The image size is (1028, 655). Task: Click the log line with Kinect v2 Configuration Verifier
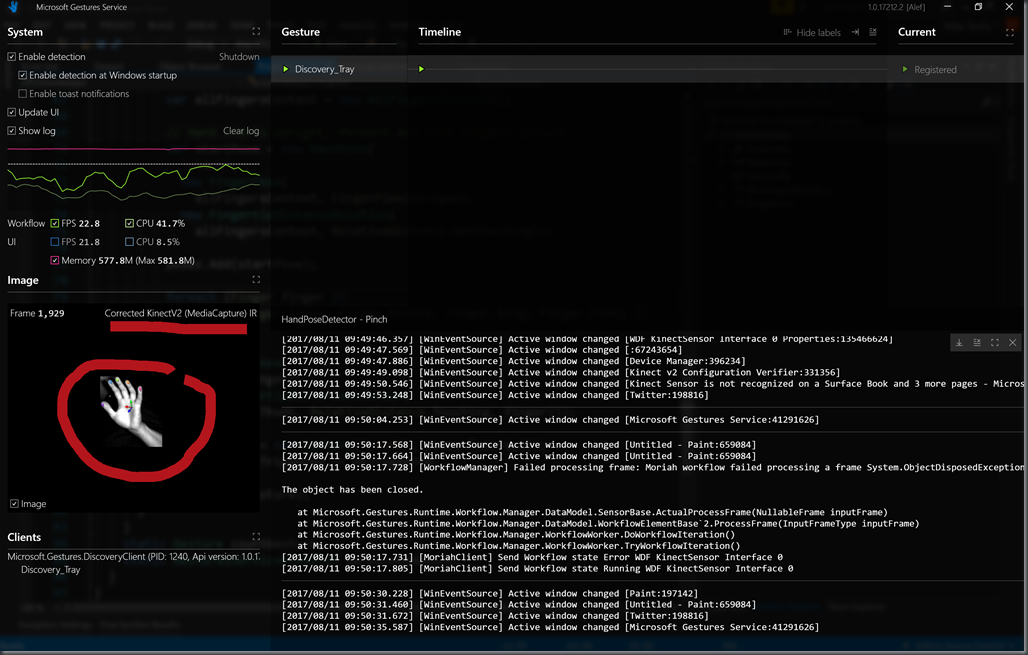[561, 372]
